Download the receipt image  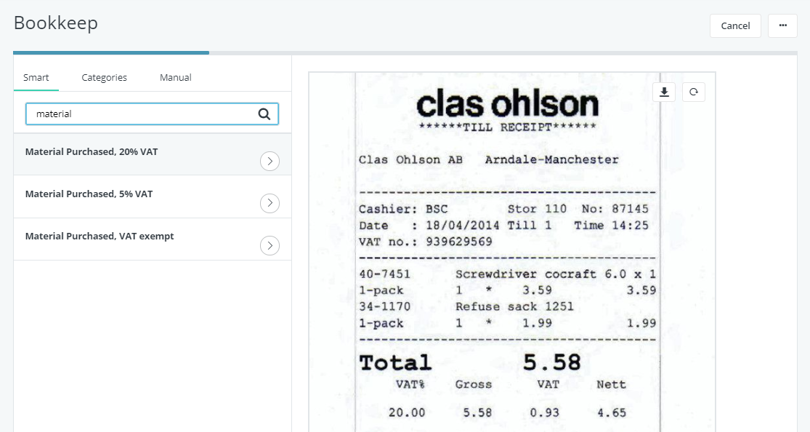(664, 92)
